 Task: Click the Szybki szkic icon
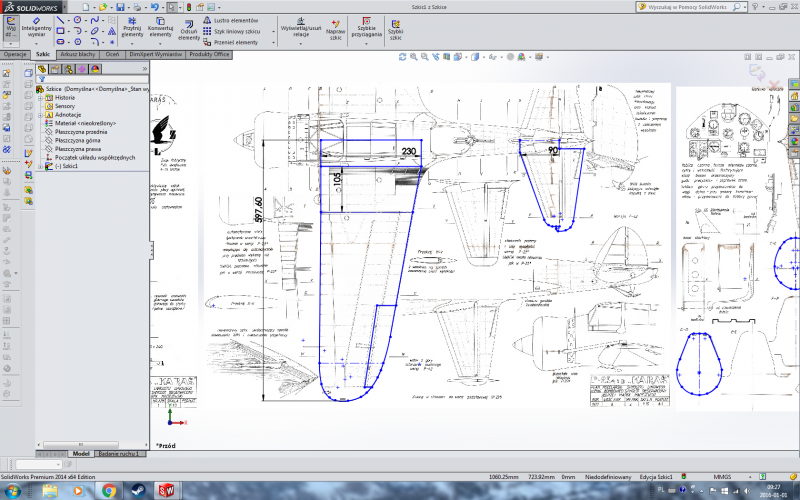(x=396, y=27)
